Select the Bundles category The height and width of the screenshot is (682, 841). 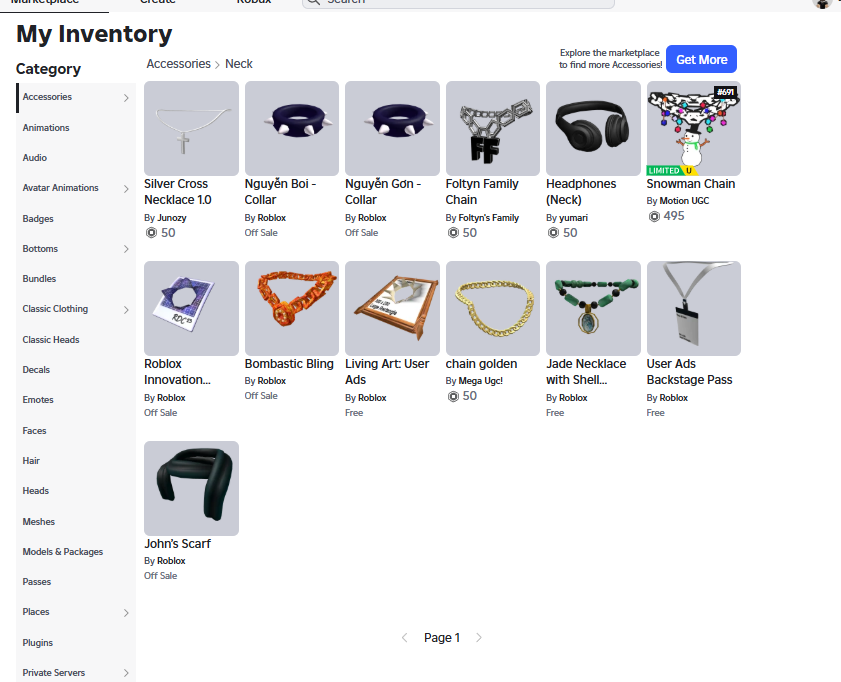pos(39,279)
